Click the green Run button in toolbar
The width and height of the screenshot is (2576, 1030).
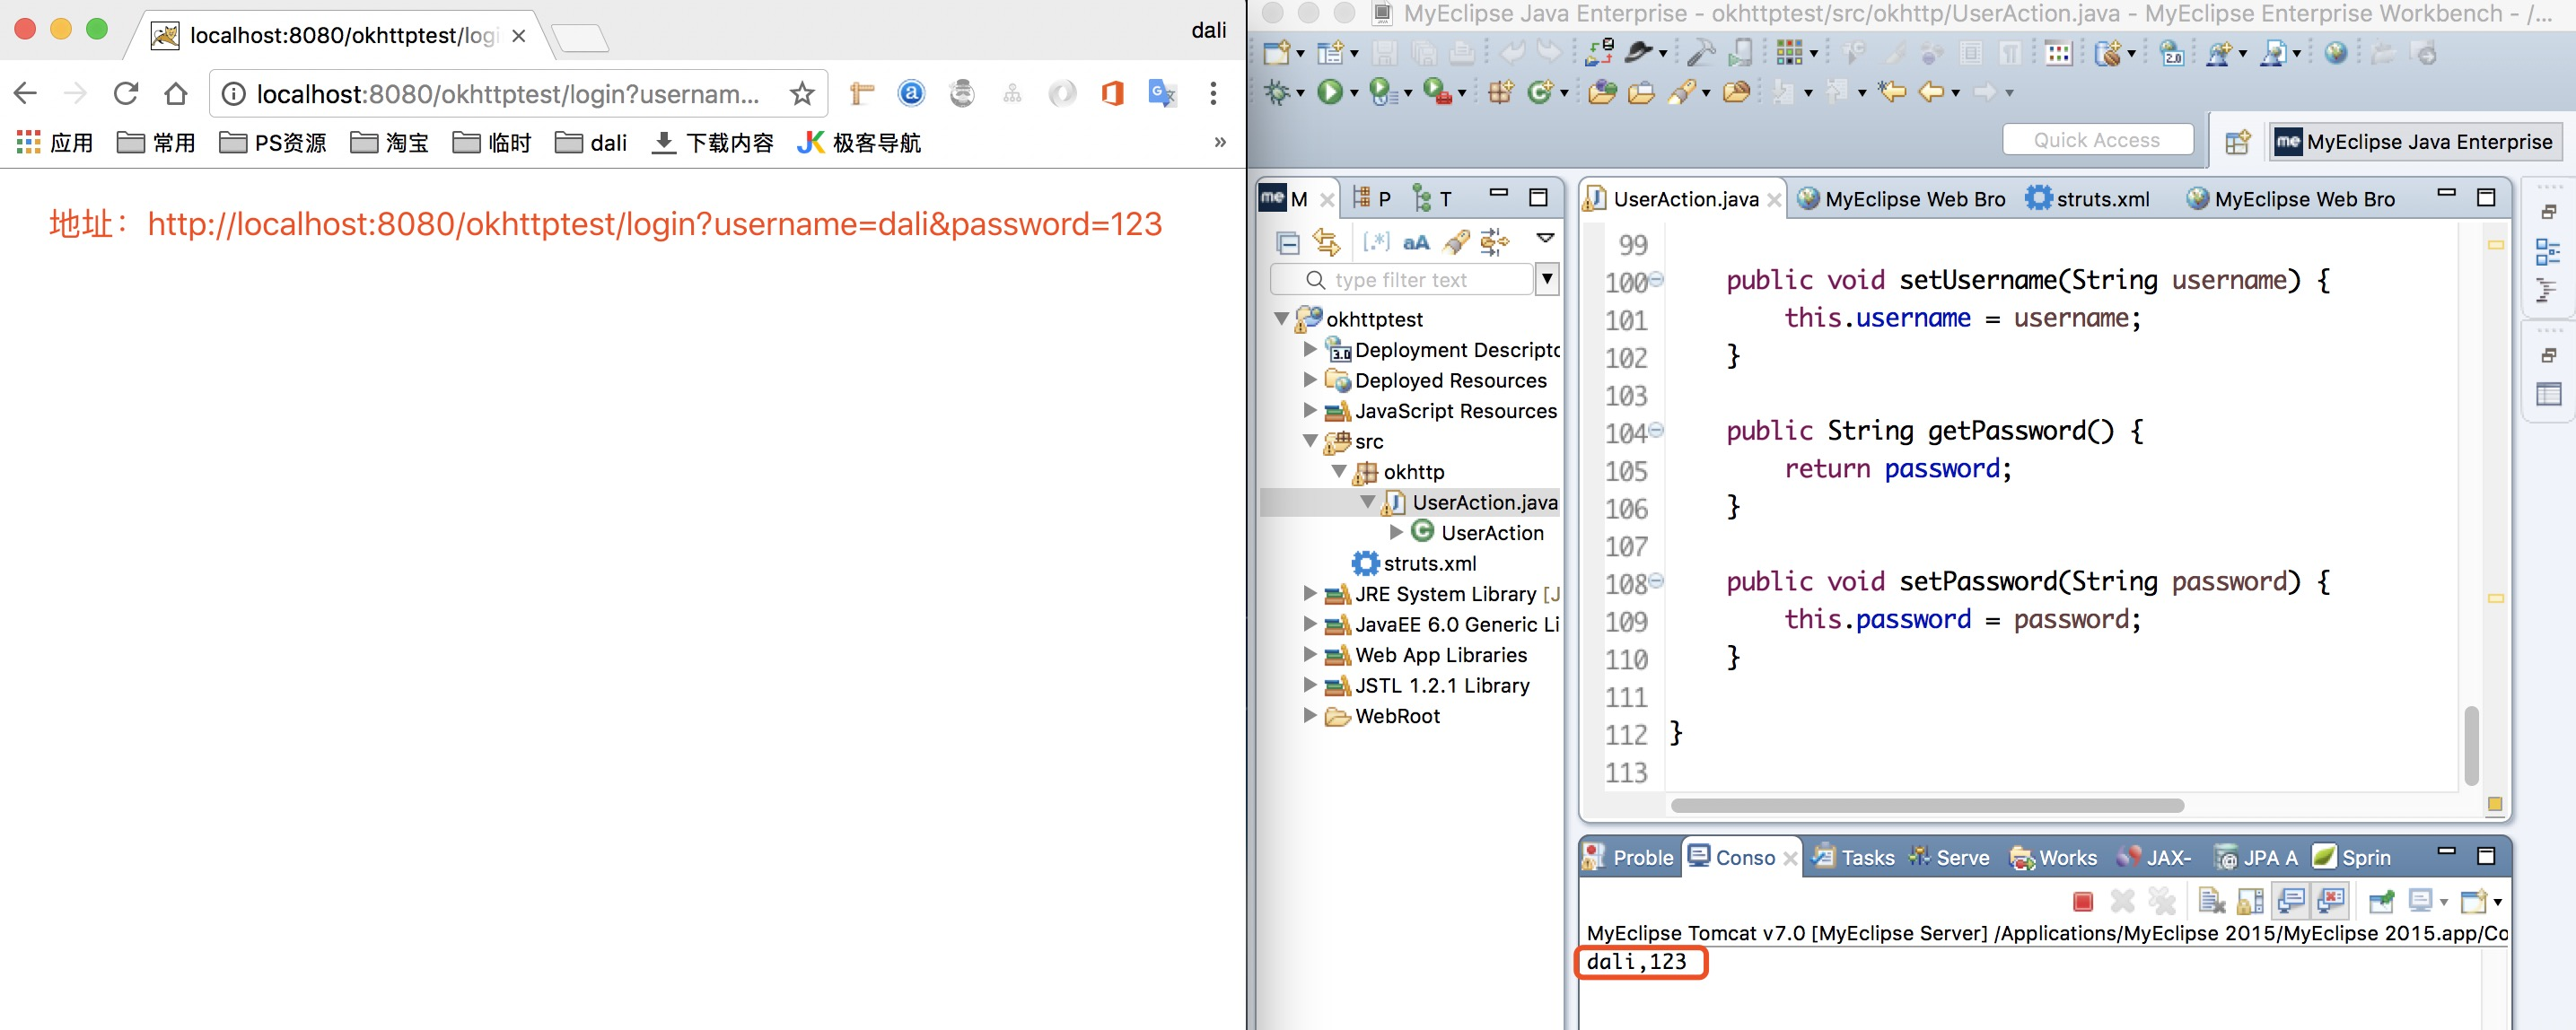tap(1329, 92)
